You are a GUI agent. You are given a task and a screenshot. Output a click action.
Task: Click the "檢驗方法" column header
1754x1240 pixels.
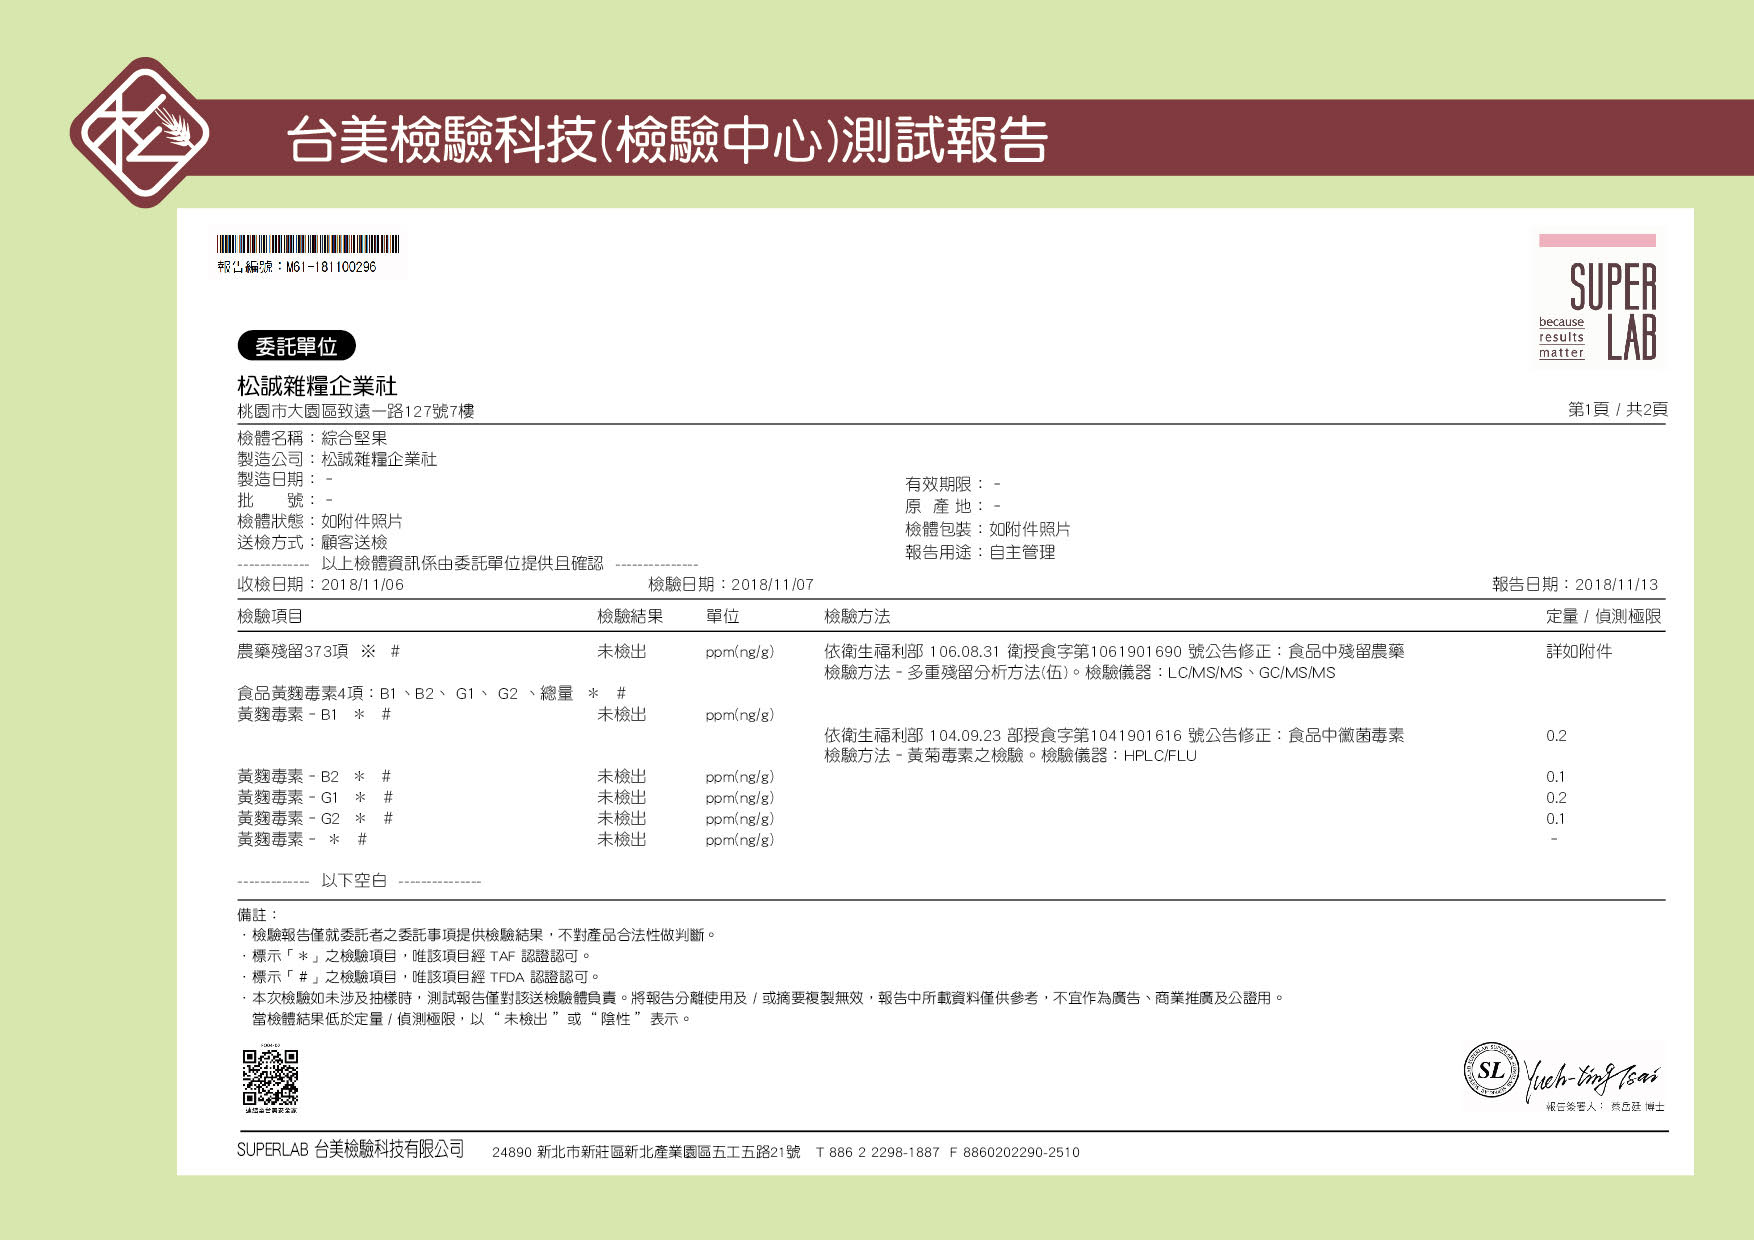[x=857, y=616]
